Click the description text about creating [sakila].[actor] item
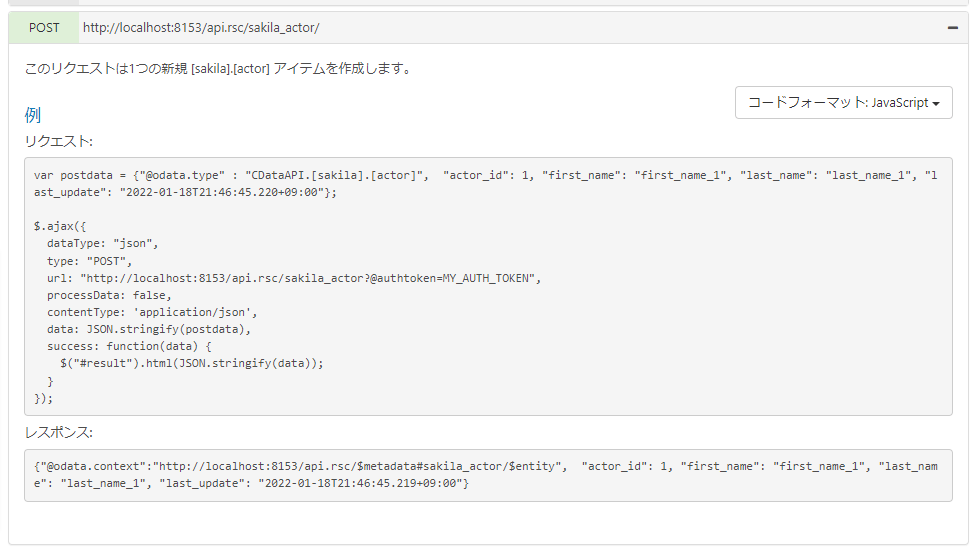 click(x=218, y=69)
